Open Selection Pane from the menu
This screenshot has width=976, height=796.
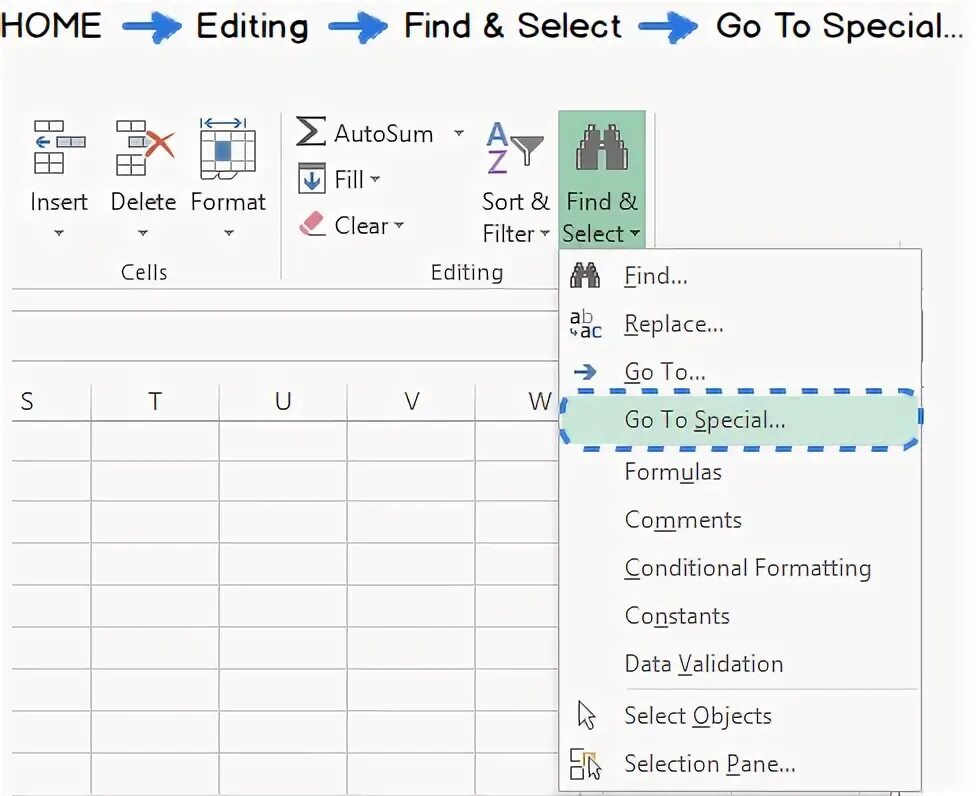pos(709,764)
